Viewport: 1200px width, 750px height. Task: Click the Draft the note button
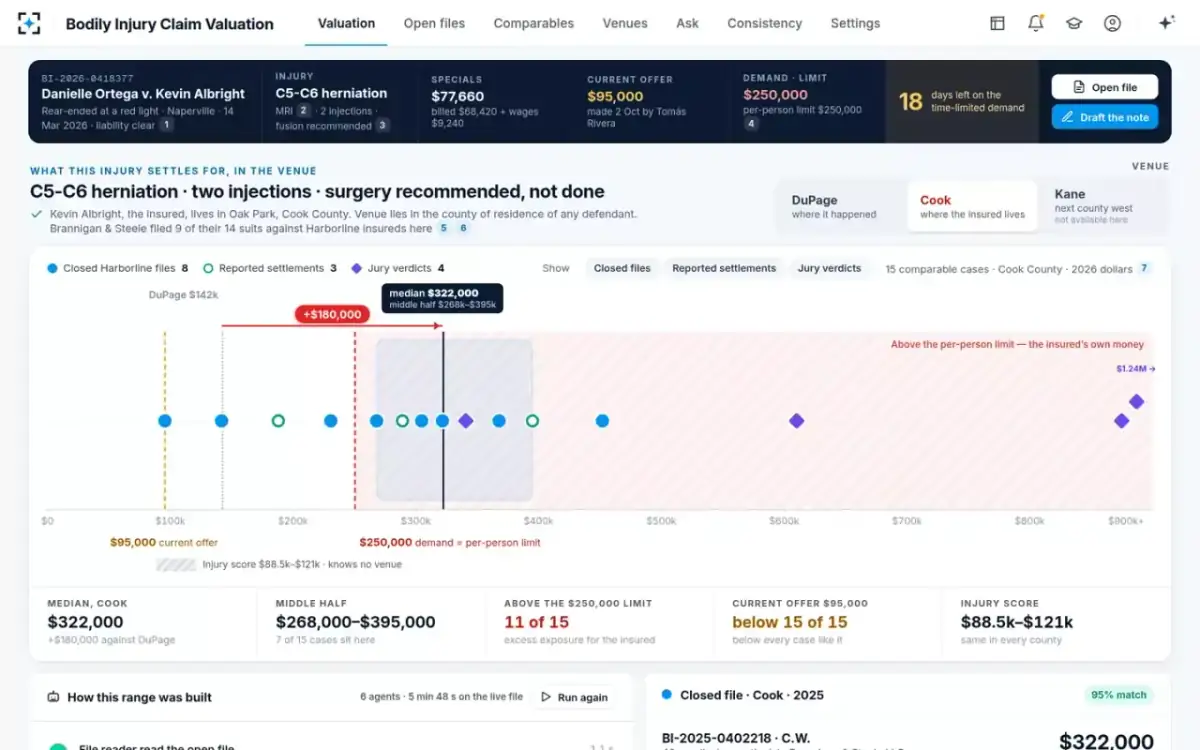click(1104, 117)
